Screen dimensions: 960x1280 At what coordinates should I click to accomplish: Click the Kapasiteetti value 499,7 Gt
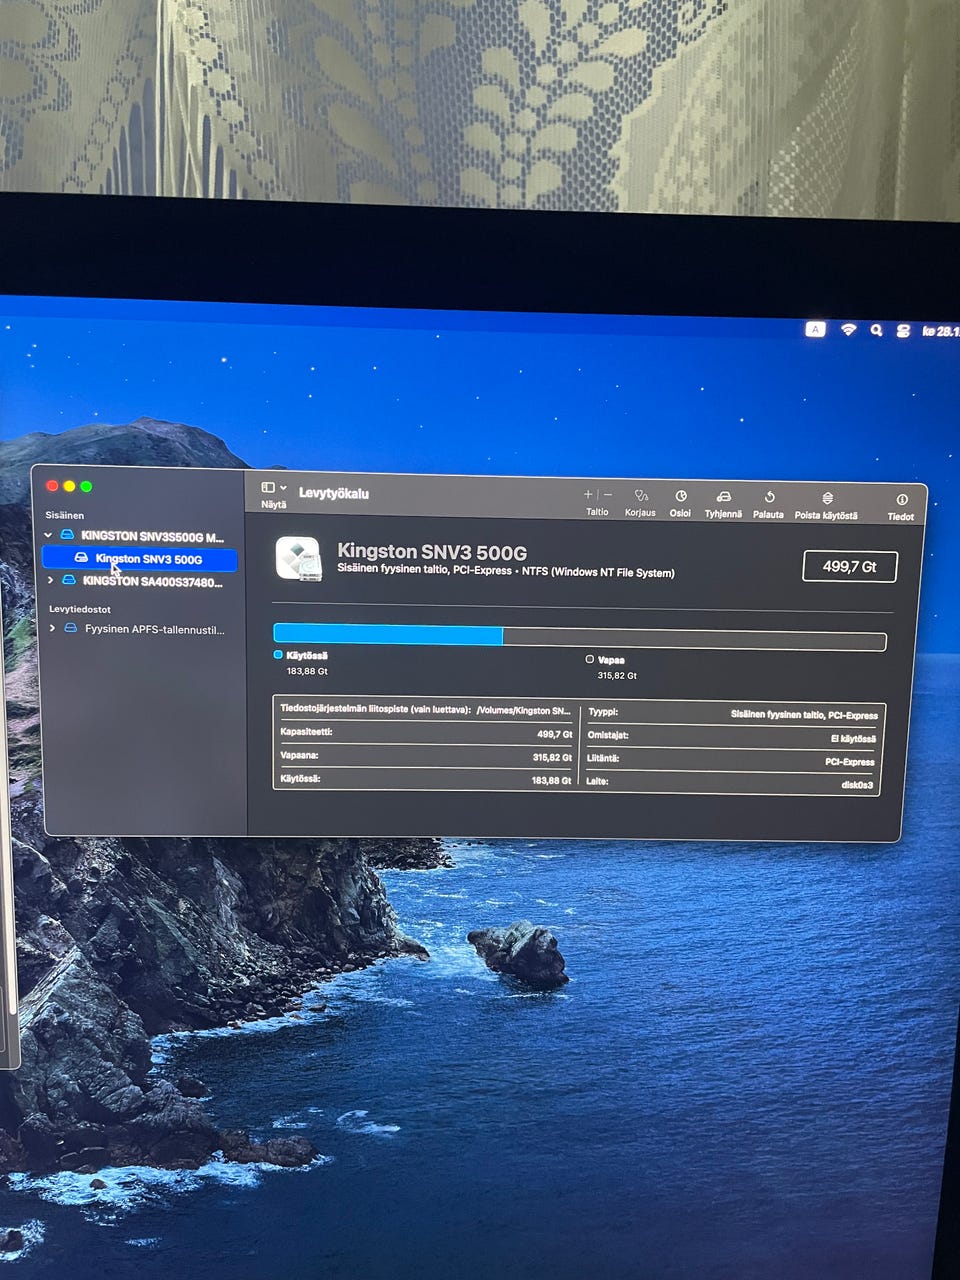(x=555, y=734)
